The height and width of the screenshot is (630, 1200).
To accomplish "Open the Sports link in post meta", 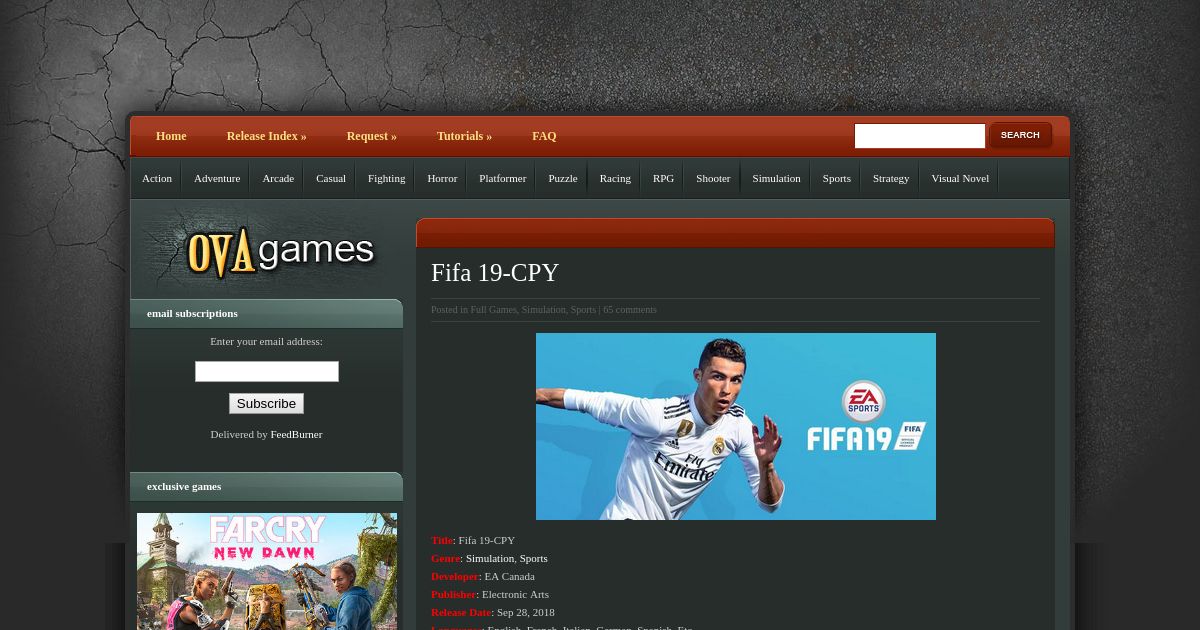I will click(583, 310).
